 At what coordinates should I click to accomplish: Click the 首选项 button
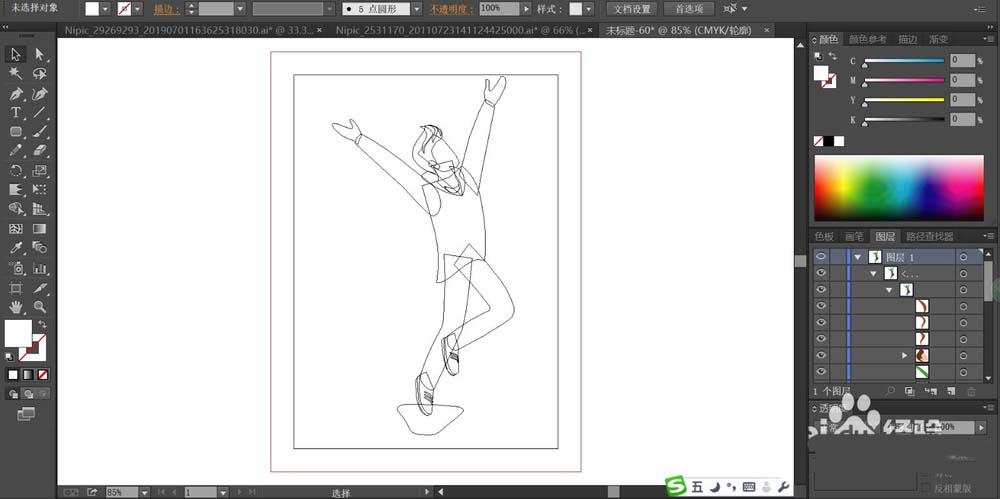[689, 9]
